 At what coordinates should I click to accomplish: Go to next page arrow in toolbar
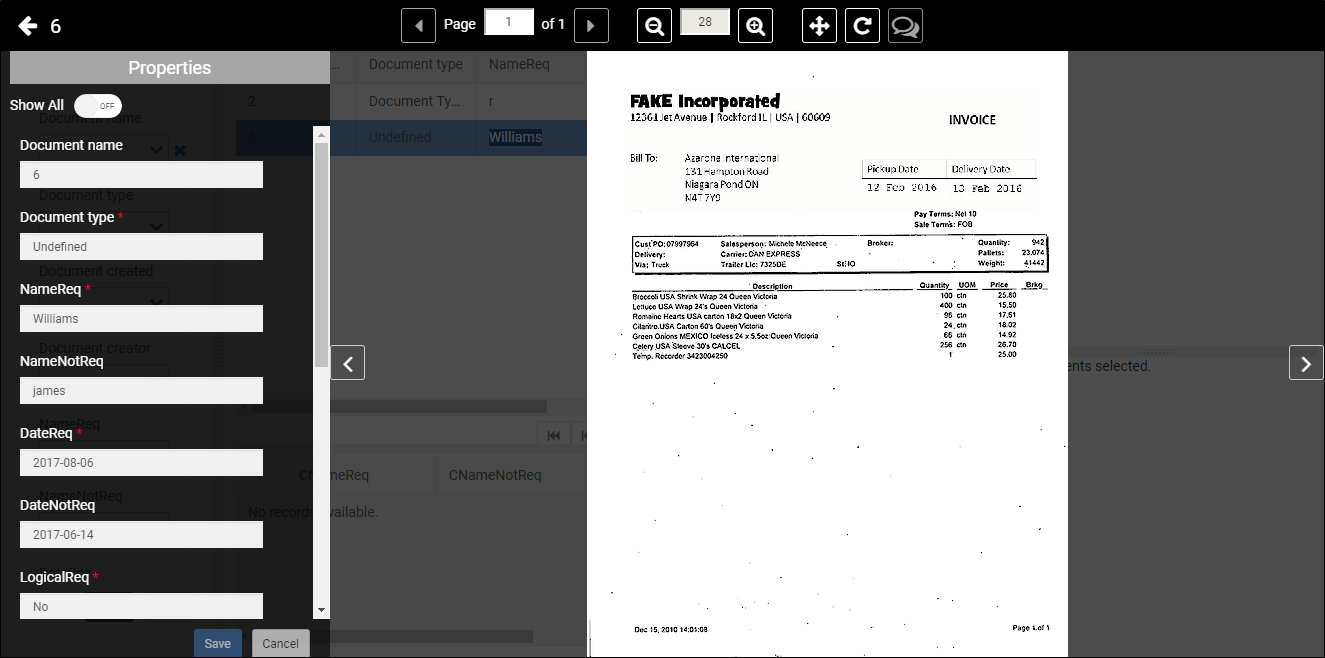click(x=591, y=25)
